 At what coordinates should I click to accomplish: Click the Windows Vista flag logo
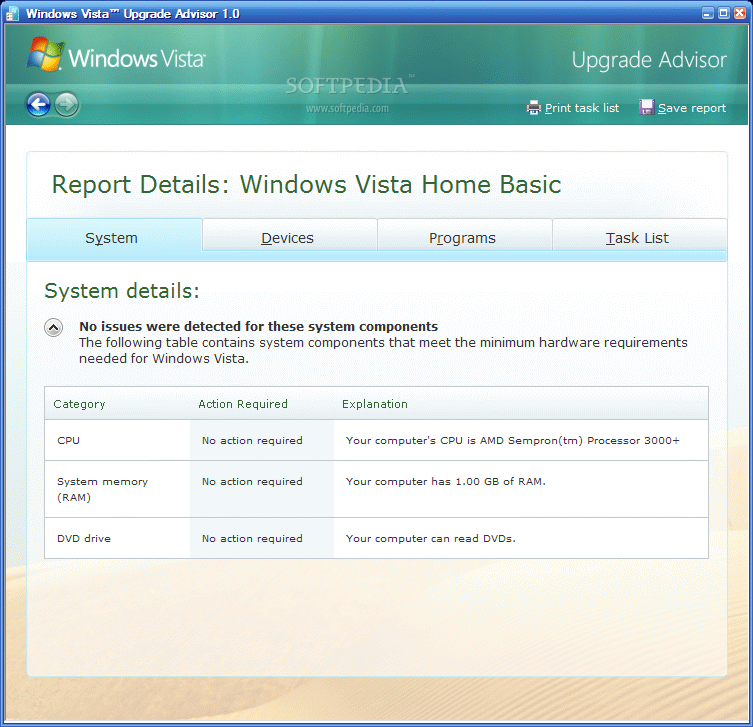click(45, 54)
